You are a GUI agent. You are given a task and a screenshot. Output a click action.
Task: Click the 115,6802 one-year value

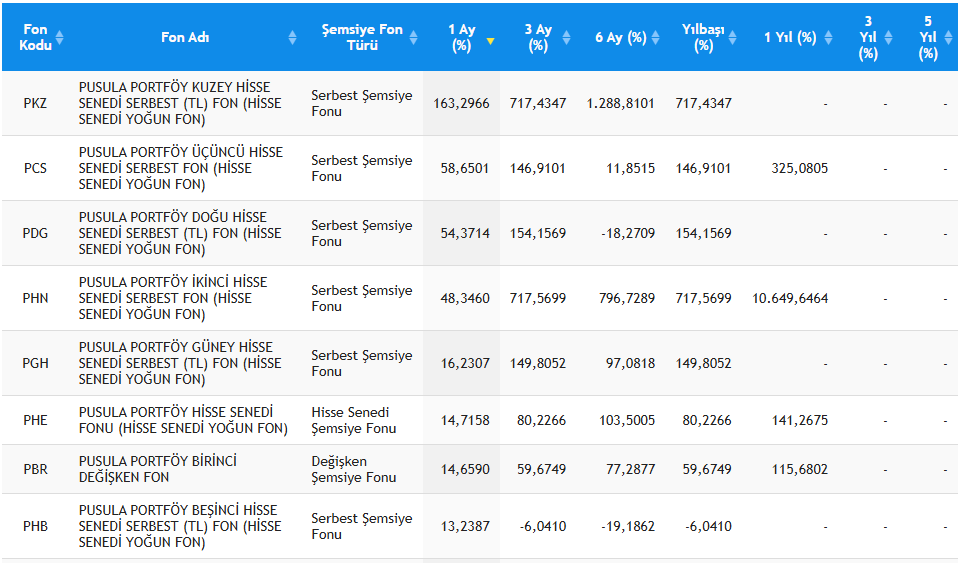pyautogui.click(x=800, y=469)
